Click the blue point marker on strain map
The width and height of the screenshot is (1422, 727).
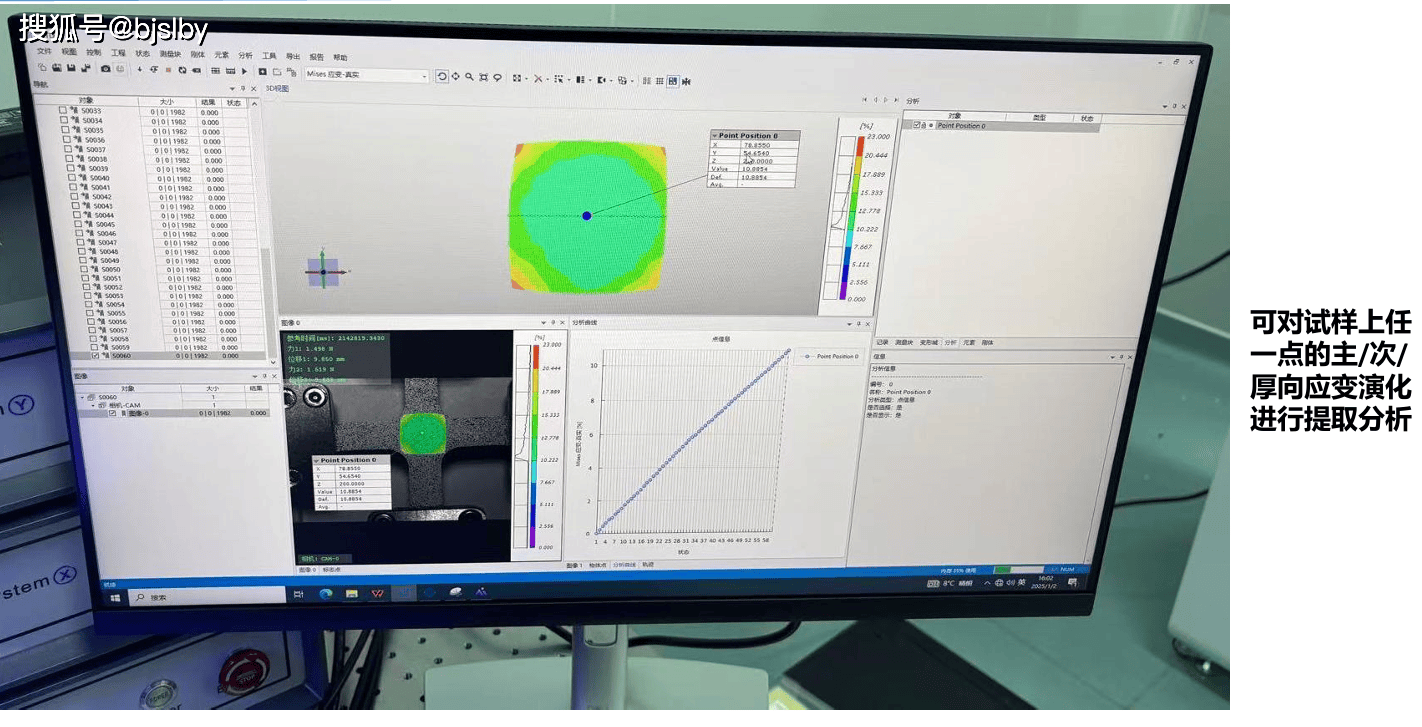587,216
